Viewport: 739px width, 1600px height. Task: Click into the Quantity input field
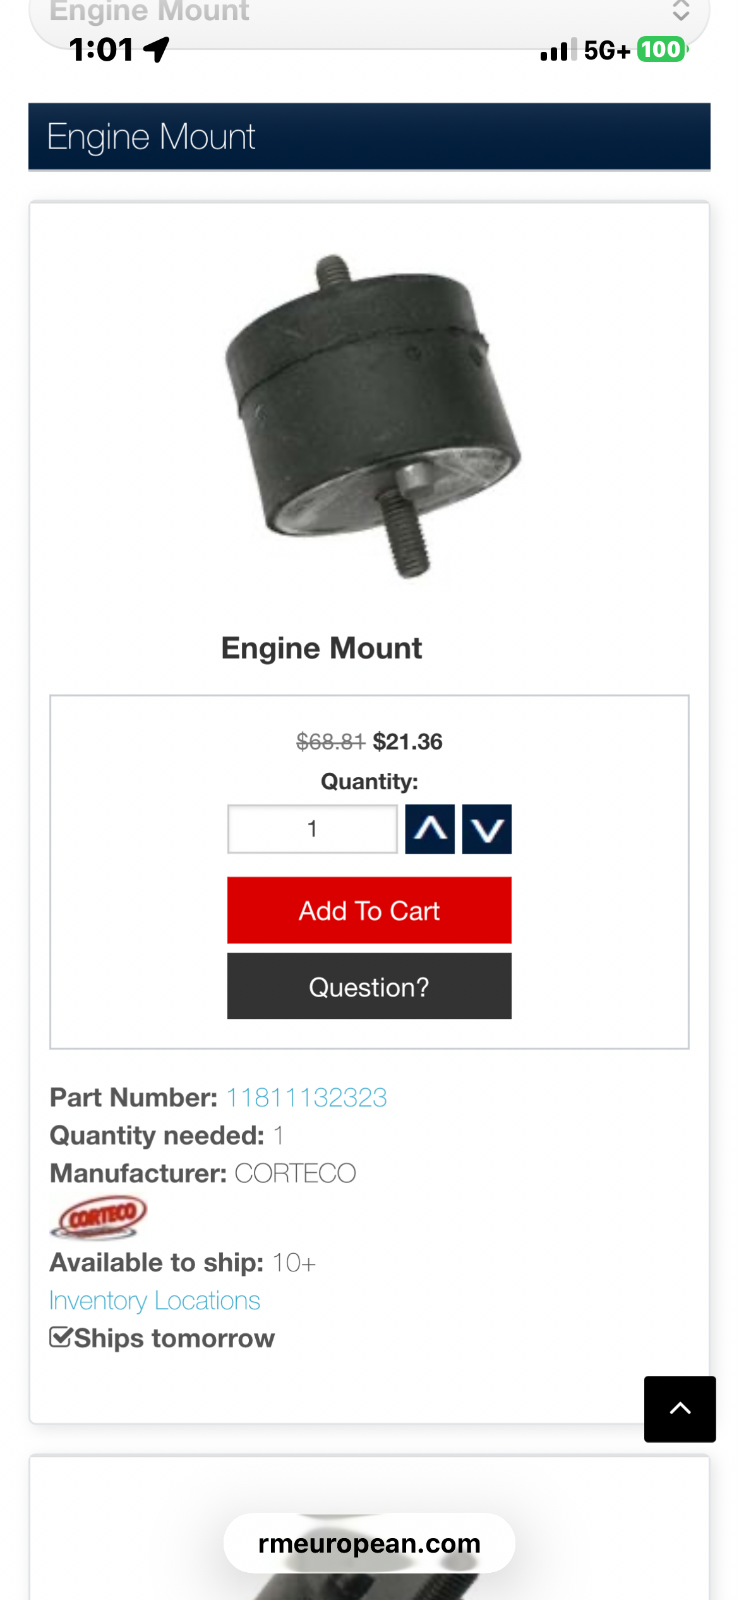312,829
